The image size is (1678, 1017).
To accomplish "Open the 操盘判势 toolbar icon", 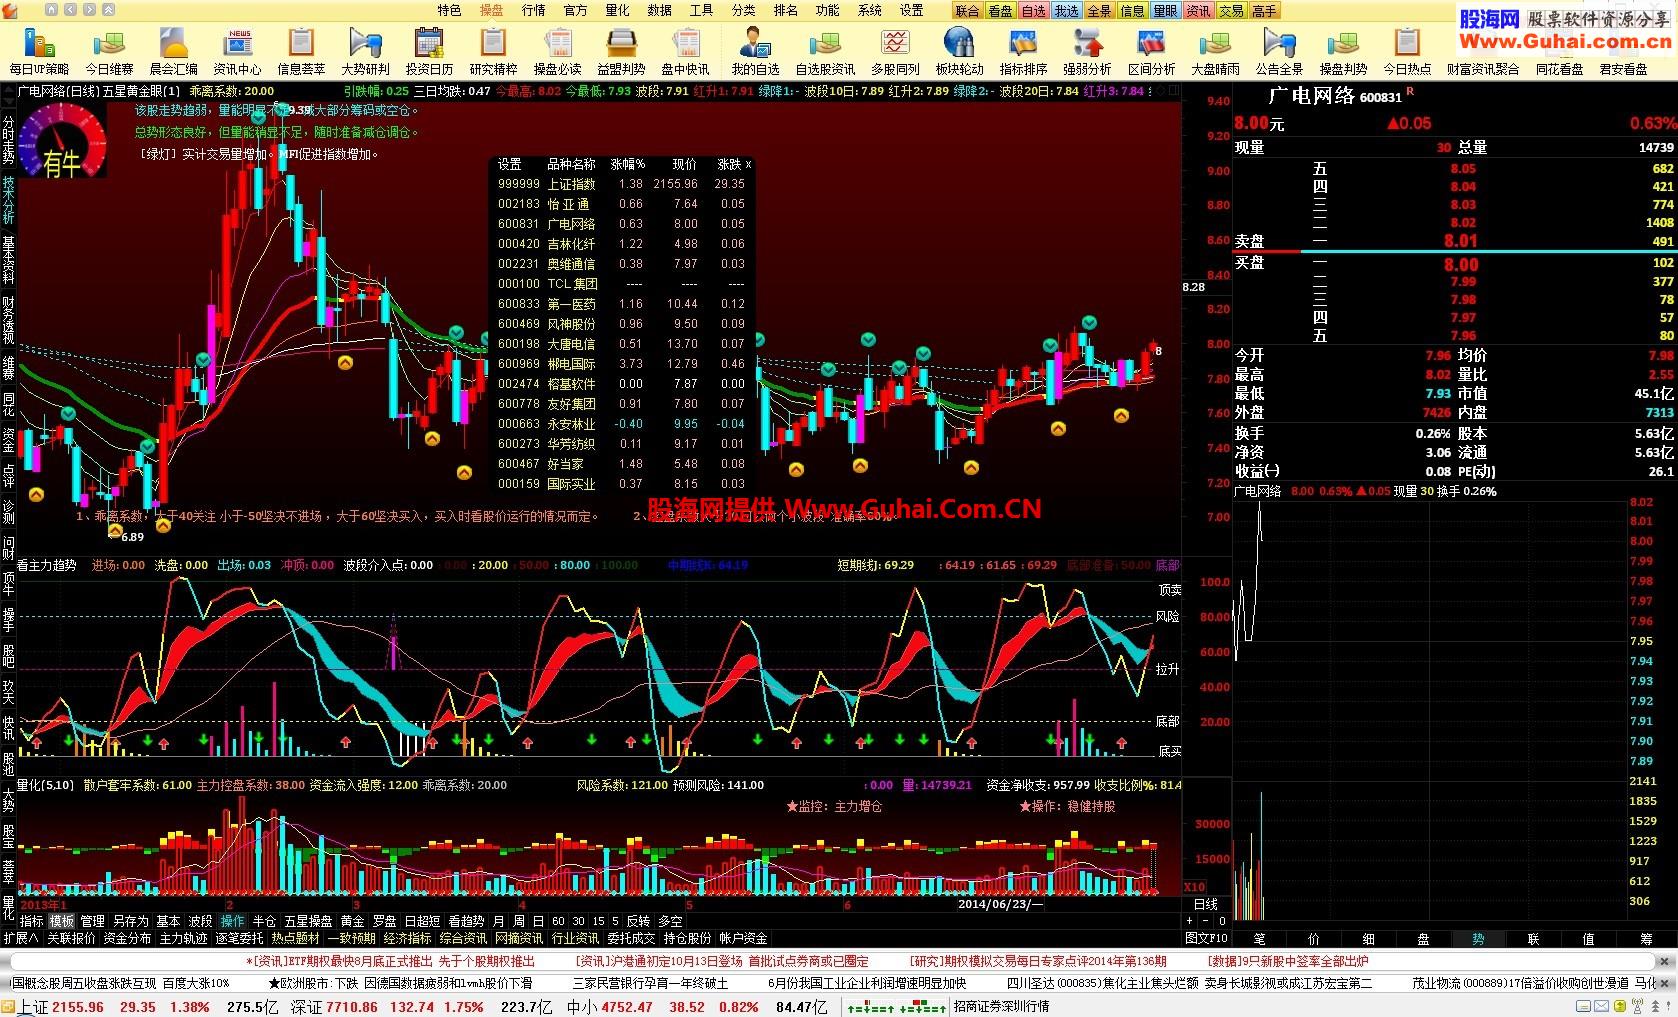I will point(1343,51).
